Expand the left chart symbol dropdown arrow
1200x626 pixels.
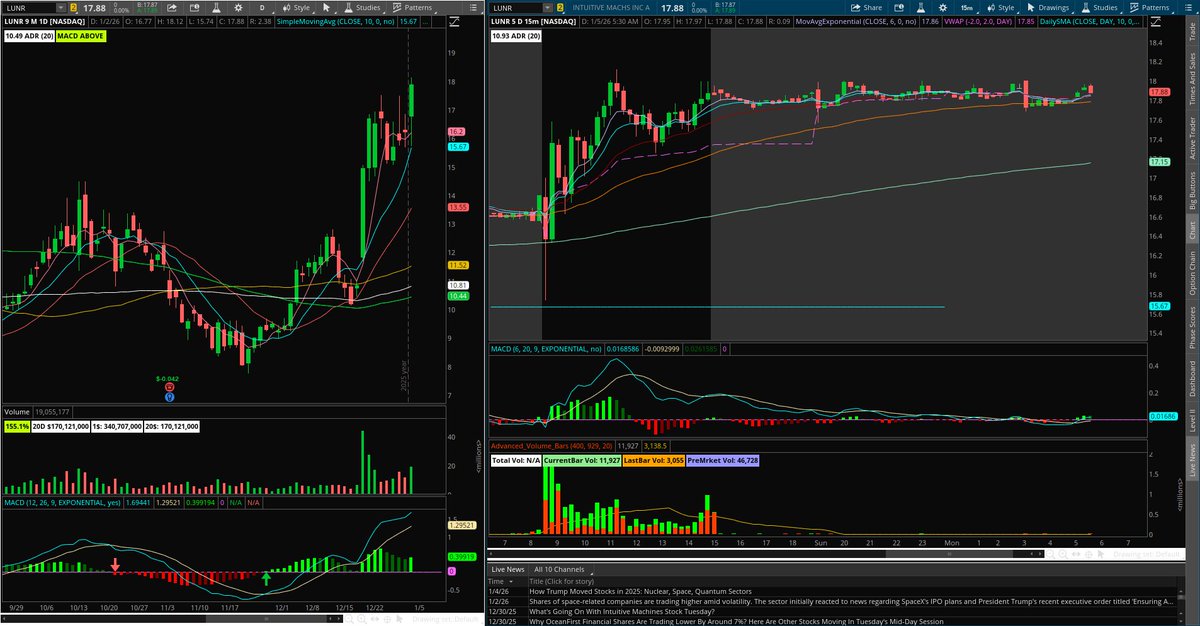coord(61,8)
